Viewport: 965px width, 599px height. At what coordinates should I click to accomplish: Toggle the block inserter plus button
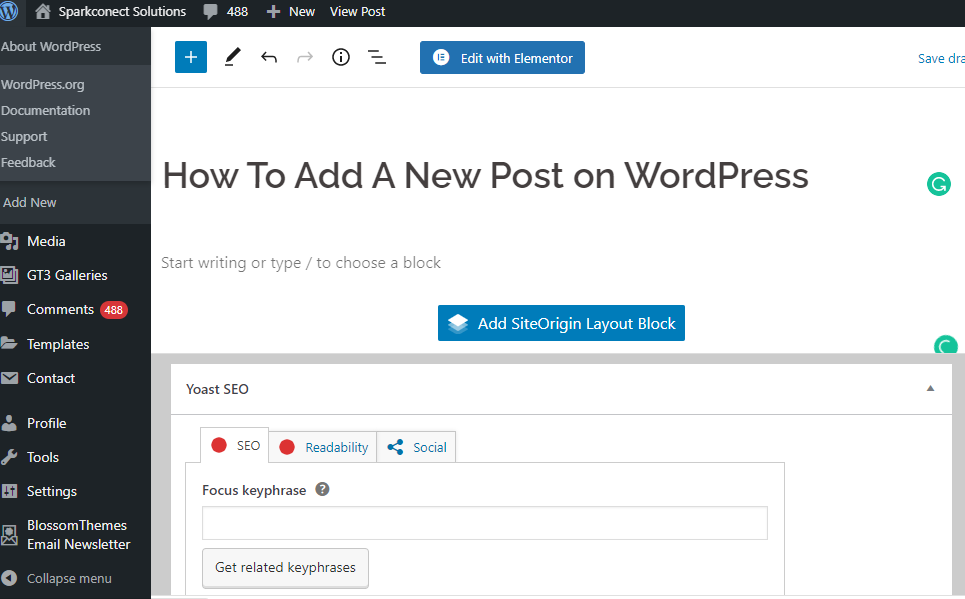(191, 57)
